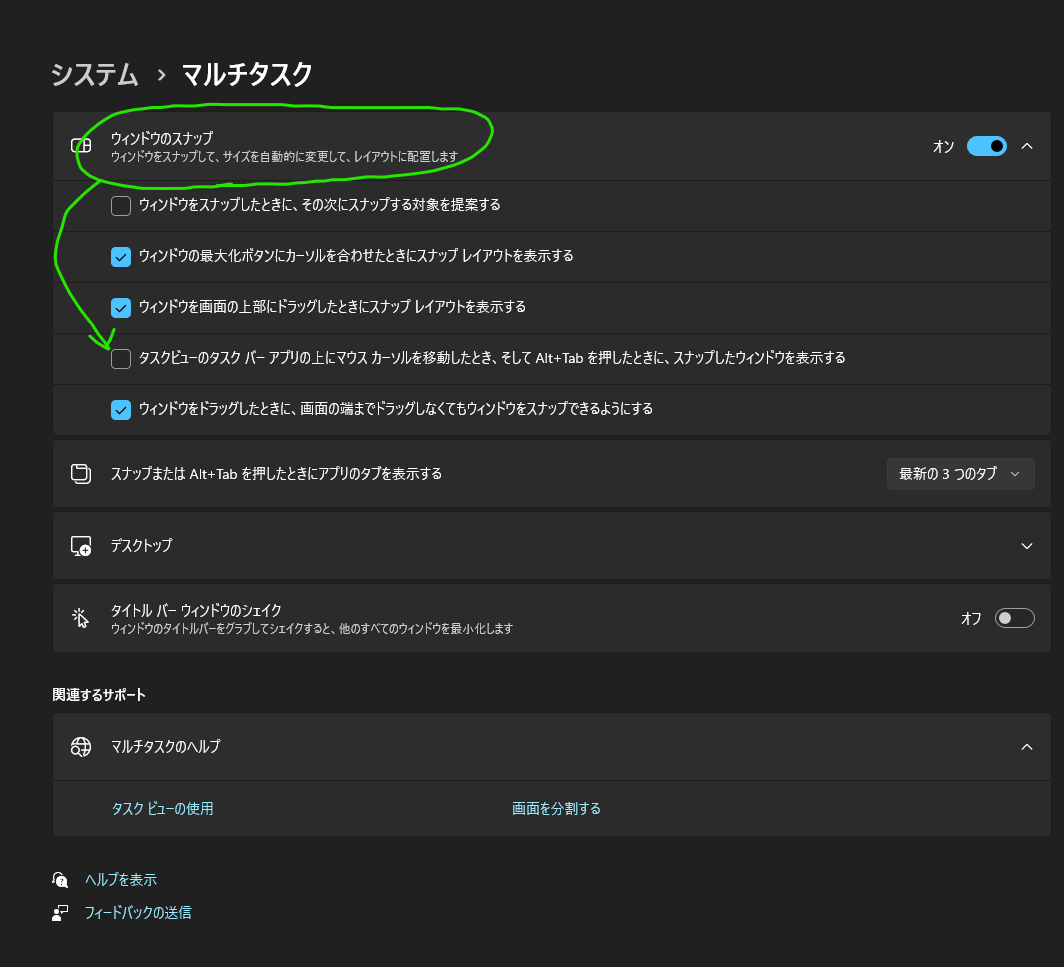Check the snap next target suggestion checkbox
The width and height of the screenshot is (1064, 967).
(x=121, y=206)
